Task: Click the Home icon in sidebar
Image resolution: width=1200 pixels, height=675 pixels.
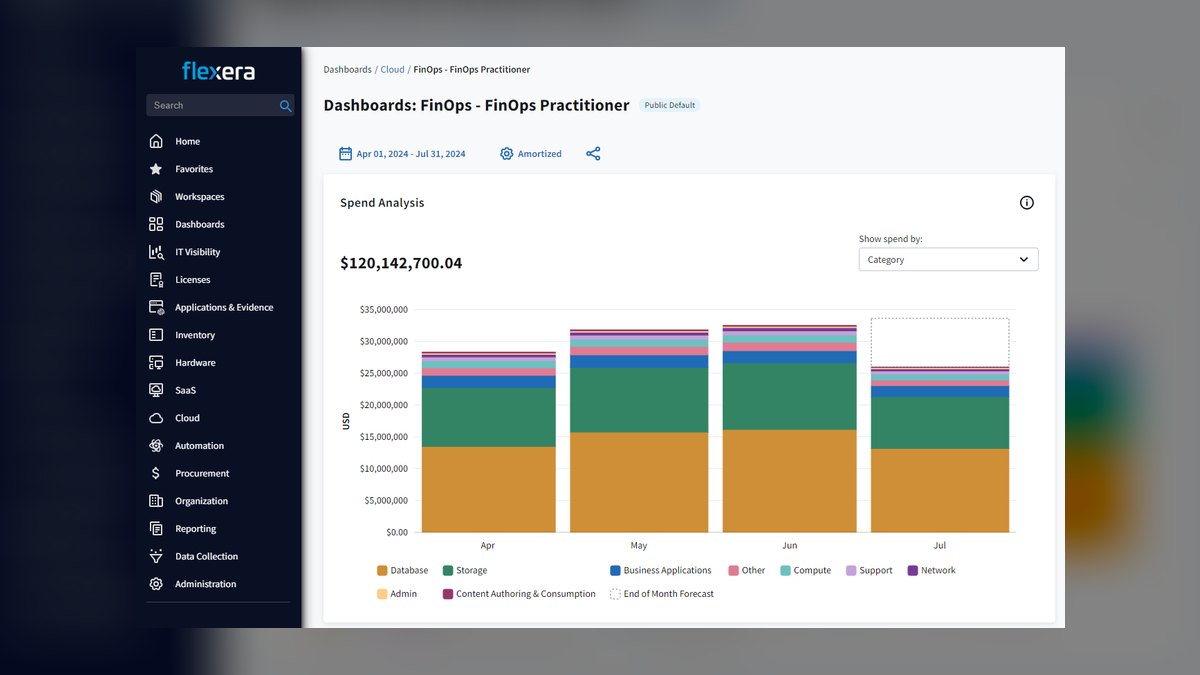Action: coord(156,141)
